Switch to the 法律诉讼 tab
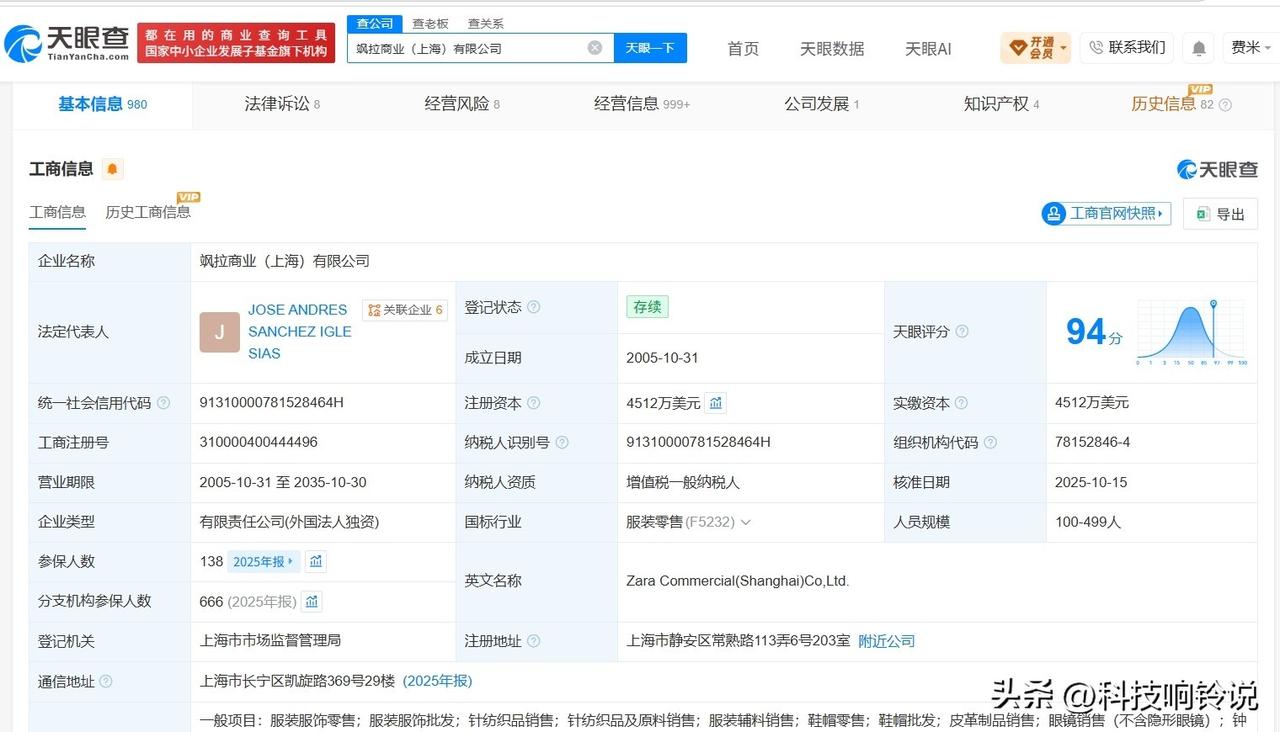Image resolution: width=1280 pixels, height=732 pixels. click(x=282, y=104)
